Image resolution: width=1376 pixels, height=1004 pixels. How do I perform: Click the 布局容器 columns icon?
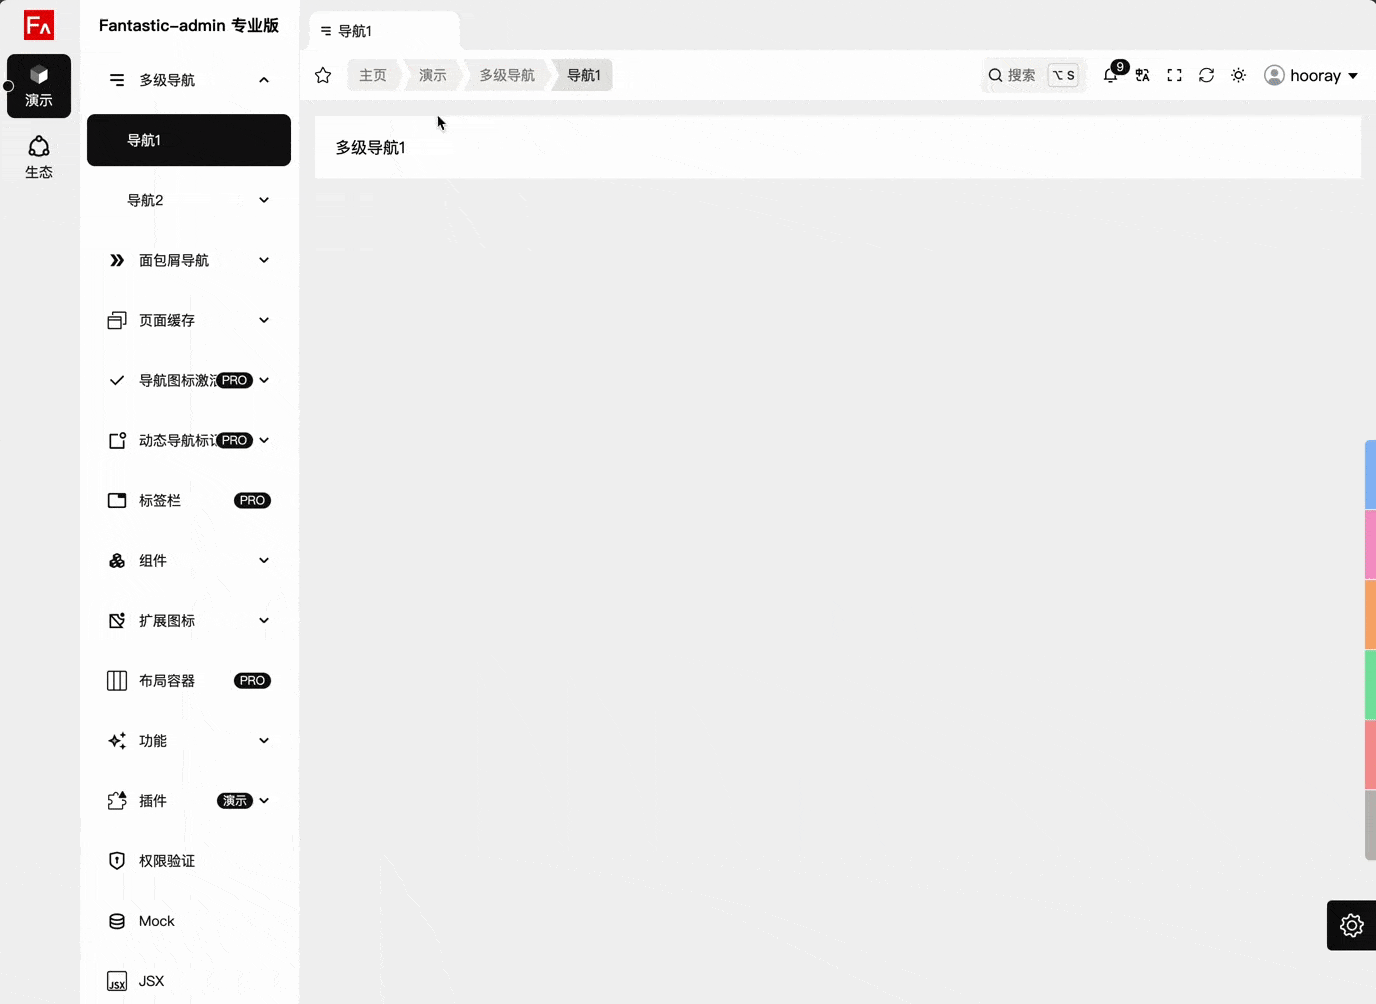click(117, 680)
